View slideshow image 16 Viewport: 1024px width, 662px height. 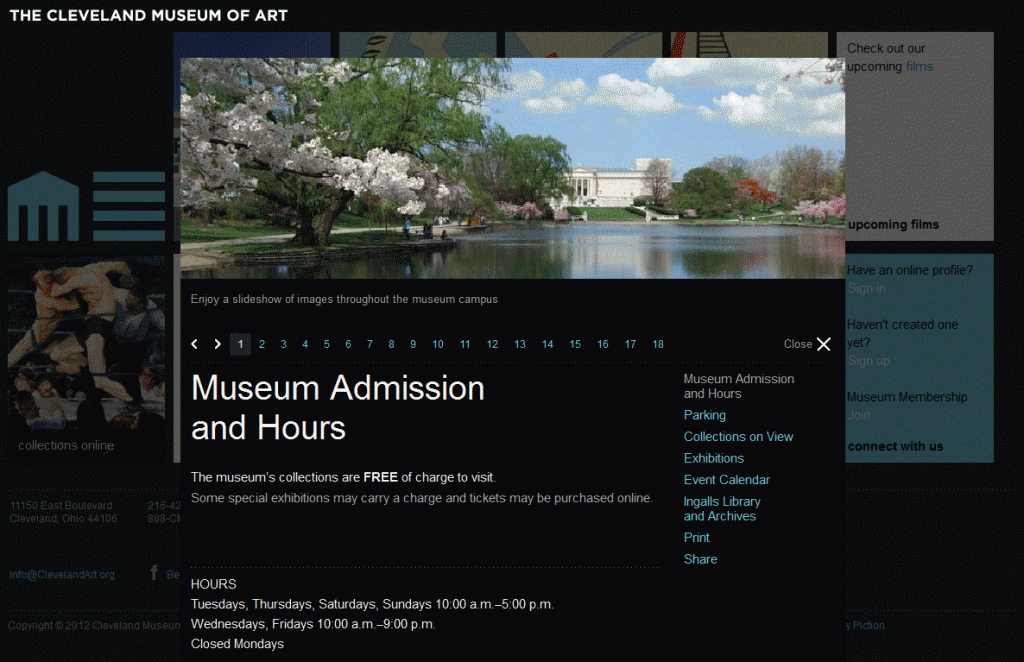603,344
